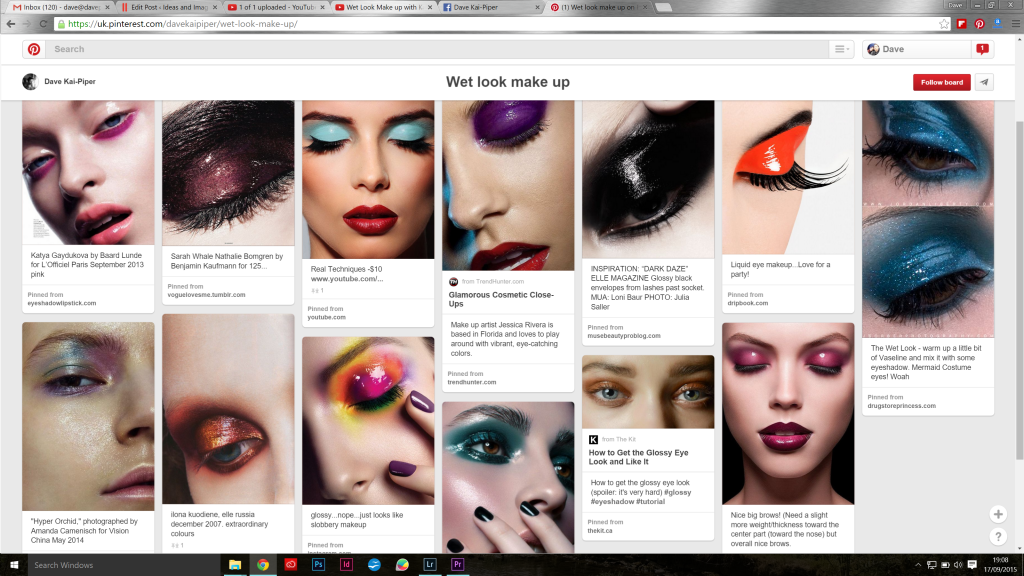Open the question mark help button

pos(998,537)
